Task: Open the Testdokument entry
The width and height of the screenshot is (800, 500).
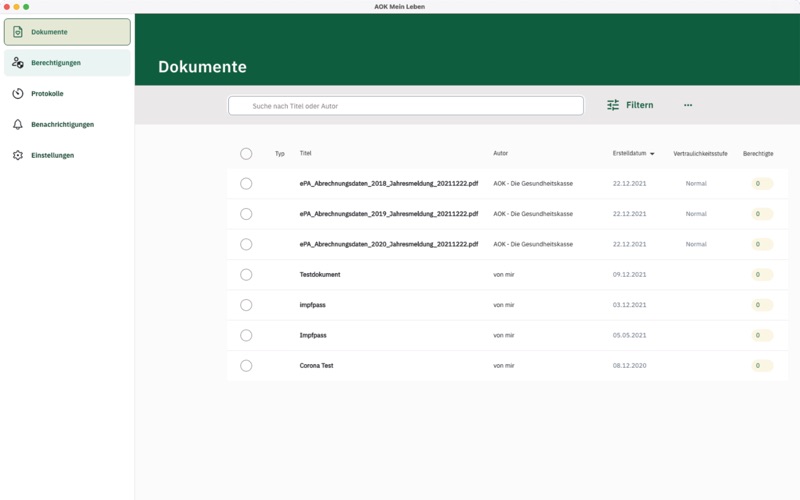Action: tap(320, 274)
